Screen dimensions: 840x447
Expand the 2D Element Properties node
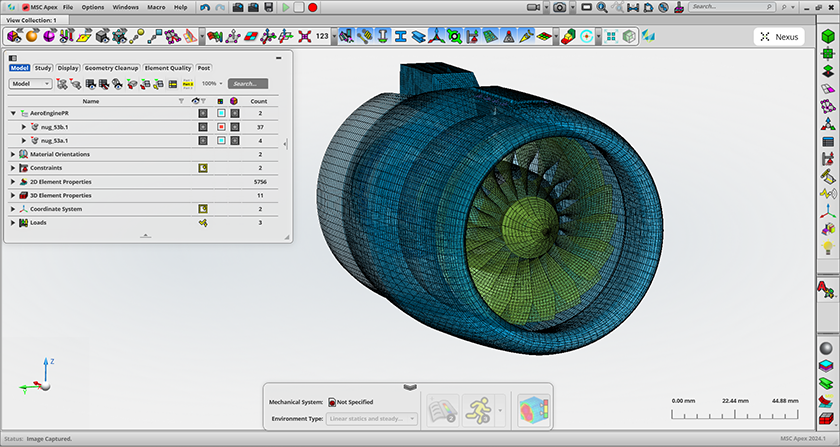click(12, 182)
